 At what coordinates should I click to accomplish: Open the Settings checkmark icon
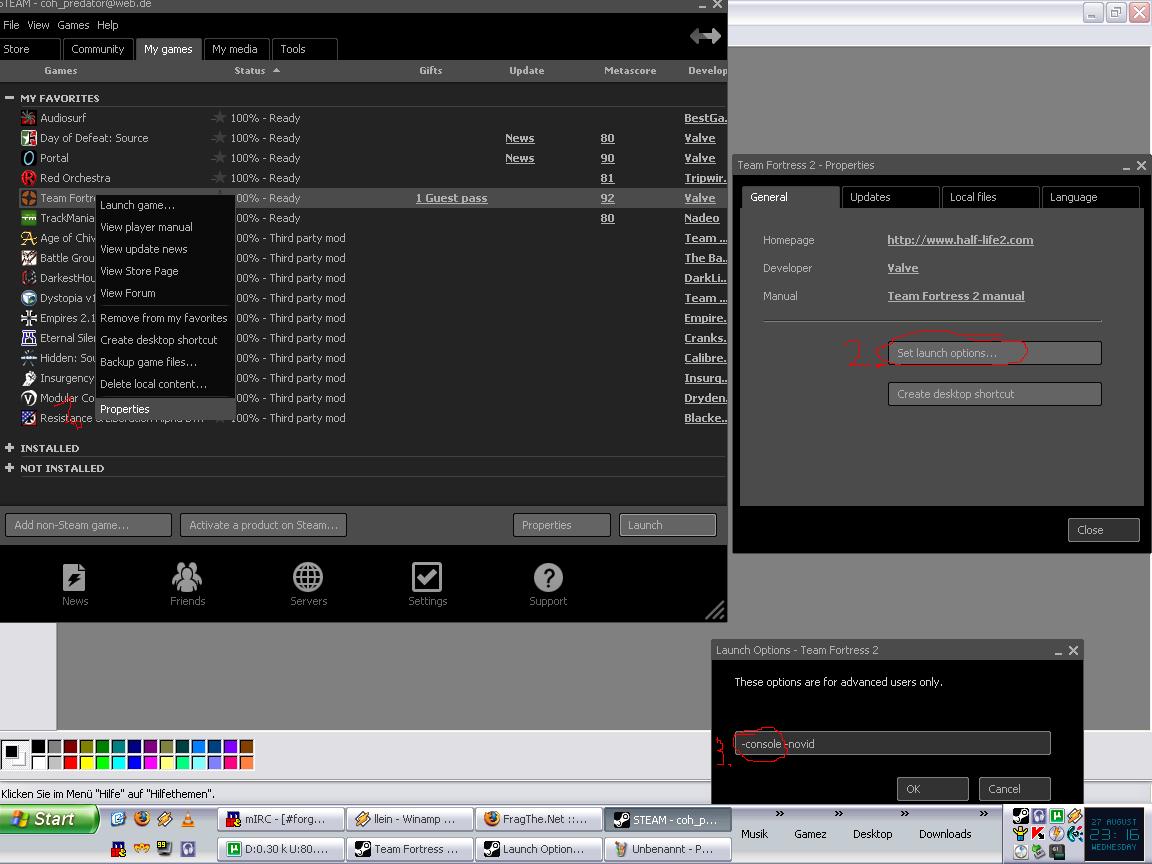(427, 578)
